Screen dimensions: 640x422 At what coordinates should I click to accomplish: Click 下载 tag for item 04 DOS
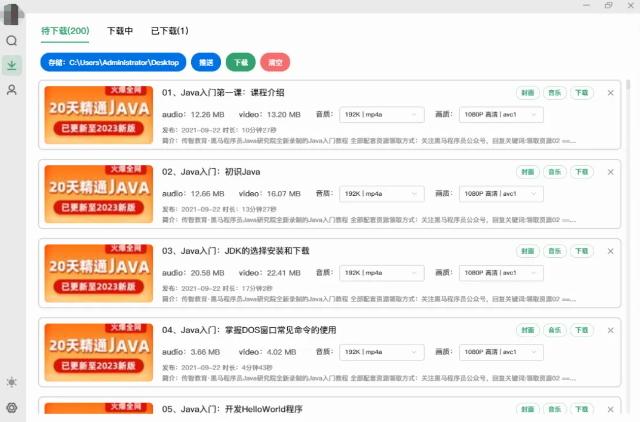coord(582,331)
